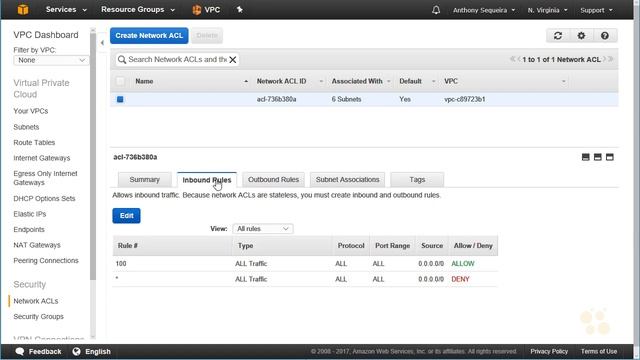Open Security Groups in the sidebar
This screenshot has height=360, width=640.
click(x=38, y=316)
